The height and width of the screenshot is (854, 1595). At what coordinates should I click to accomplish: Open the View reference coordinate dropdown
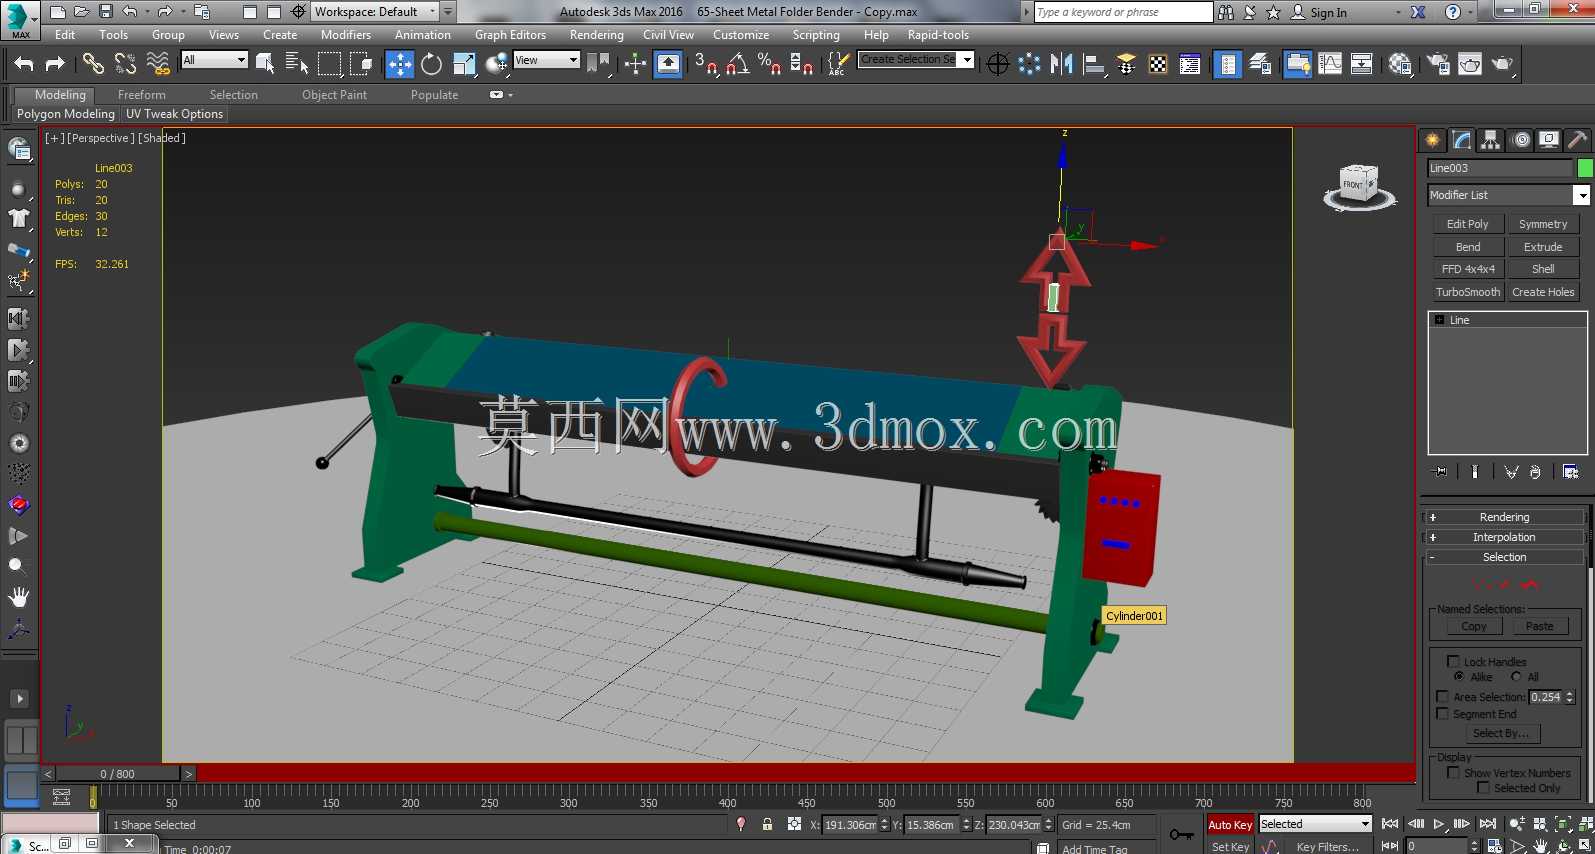coord(546,60)
